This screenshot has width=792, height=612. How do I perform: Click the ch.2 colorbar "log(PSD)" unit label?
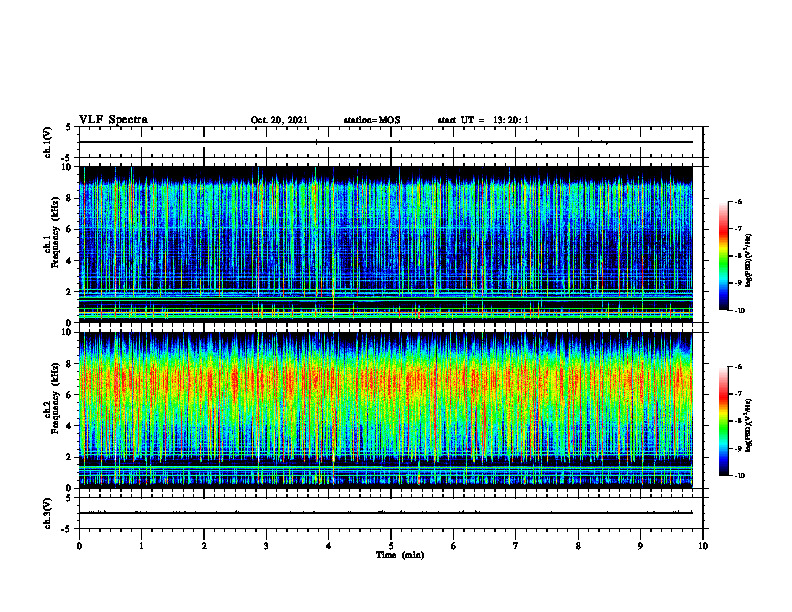click(x=749, y=425)
